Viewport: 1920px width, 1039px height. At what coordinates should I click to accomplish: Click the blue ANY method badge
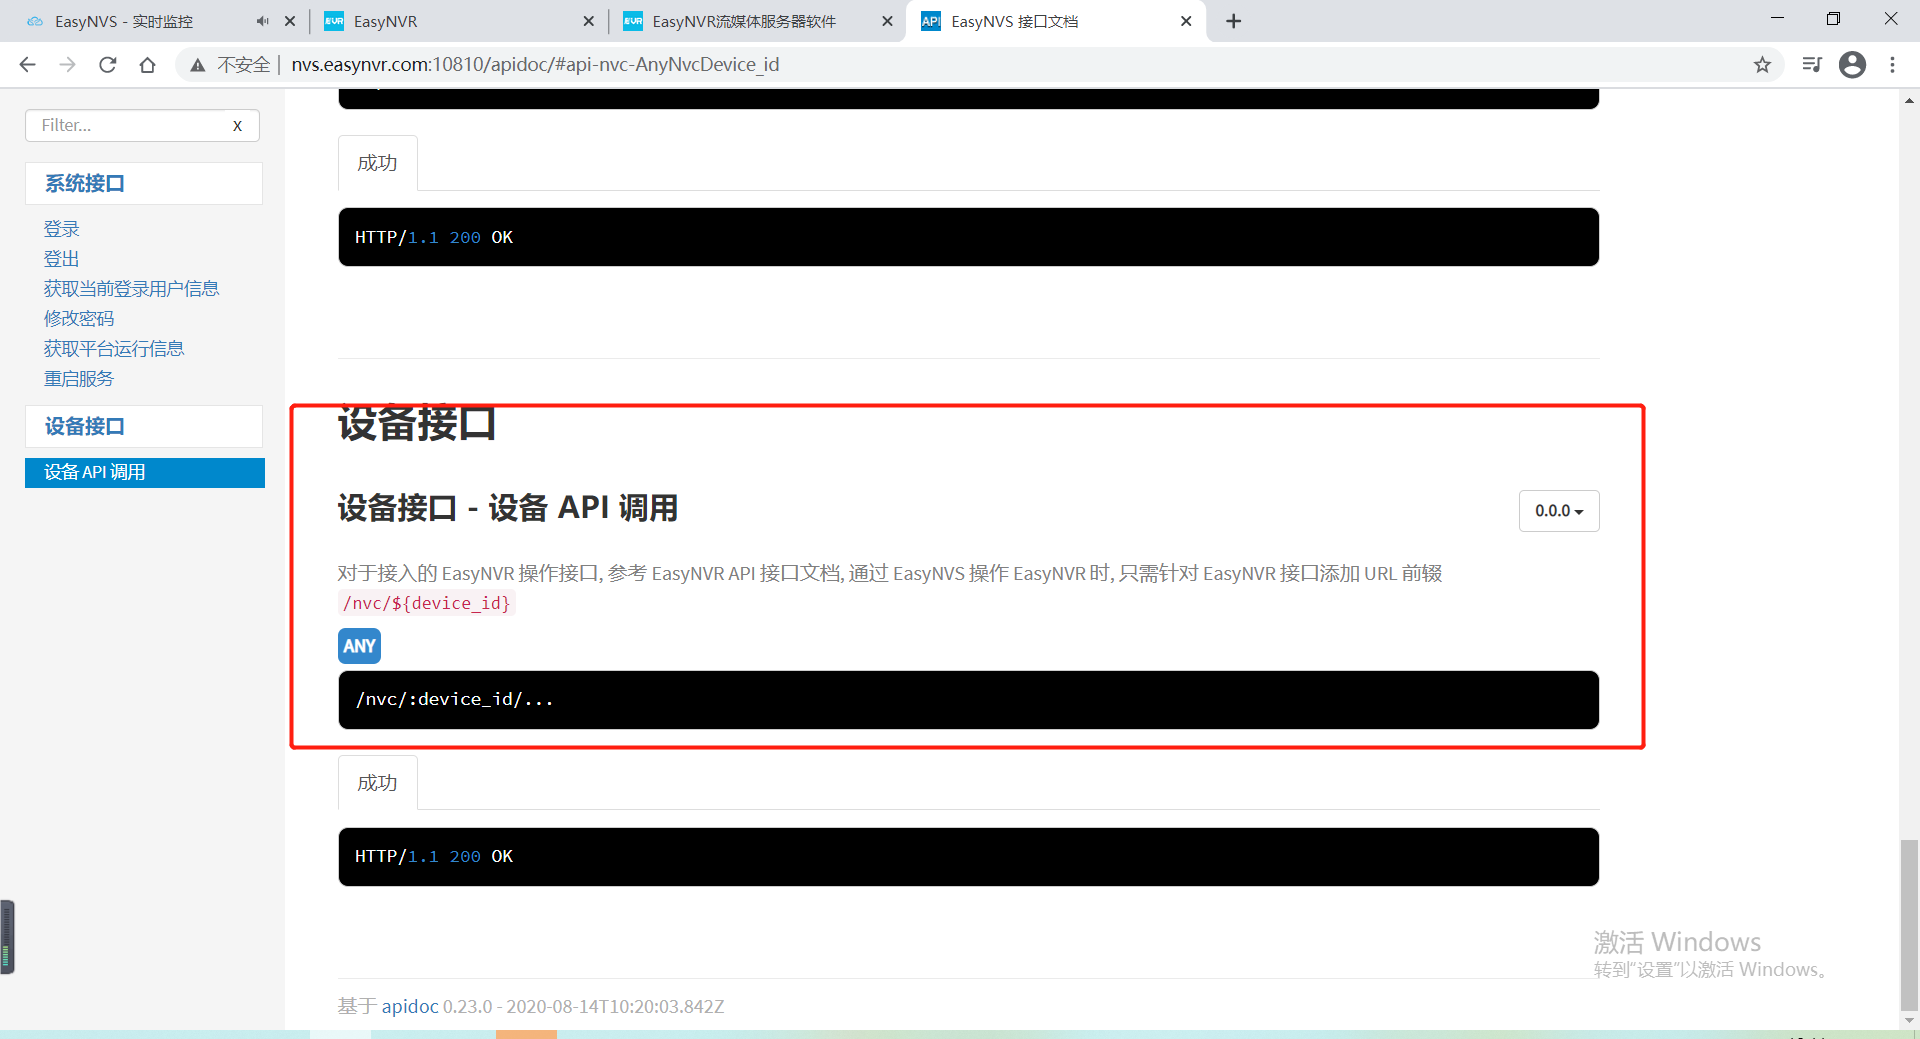pyautogui.click(x=359, y=646)
